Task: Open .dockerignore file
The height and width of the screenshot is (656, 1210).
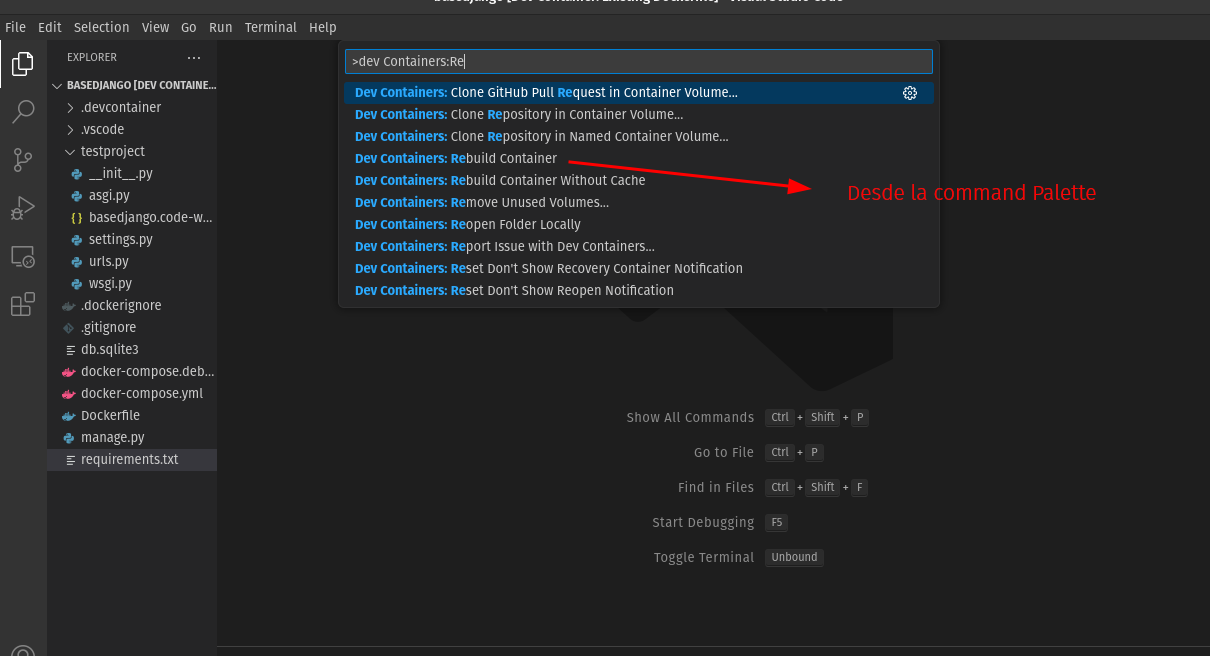Action: [132, 305]
